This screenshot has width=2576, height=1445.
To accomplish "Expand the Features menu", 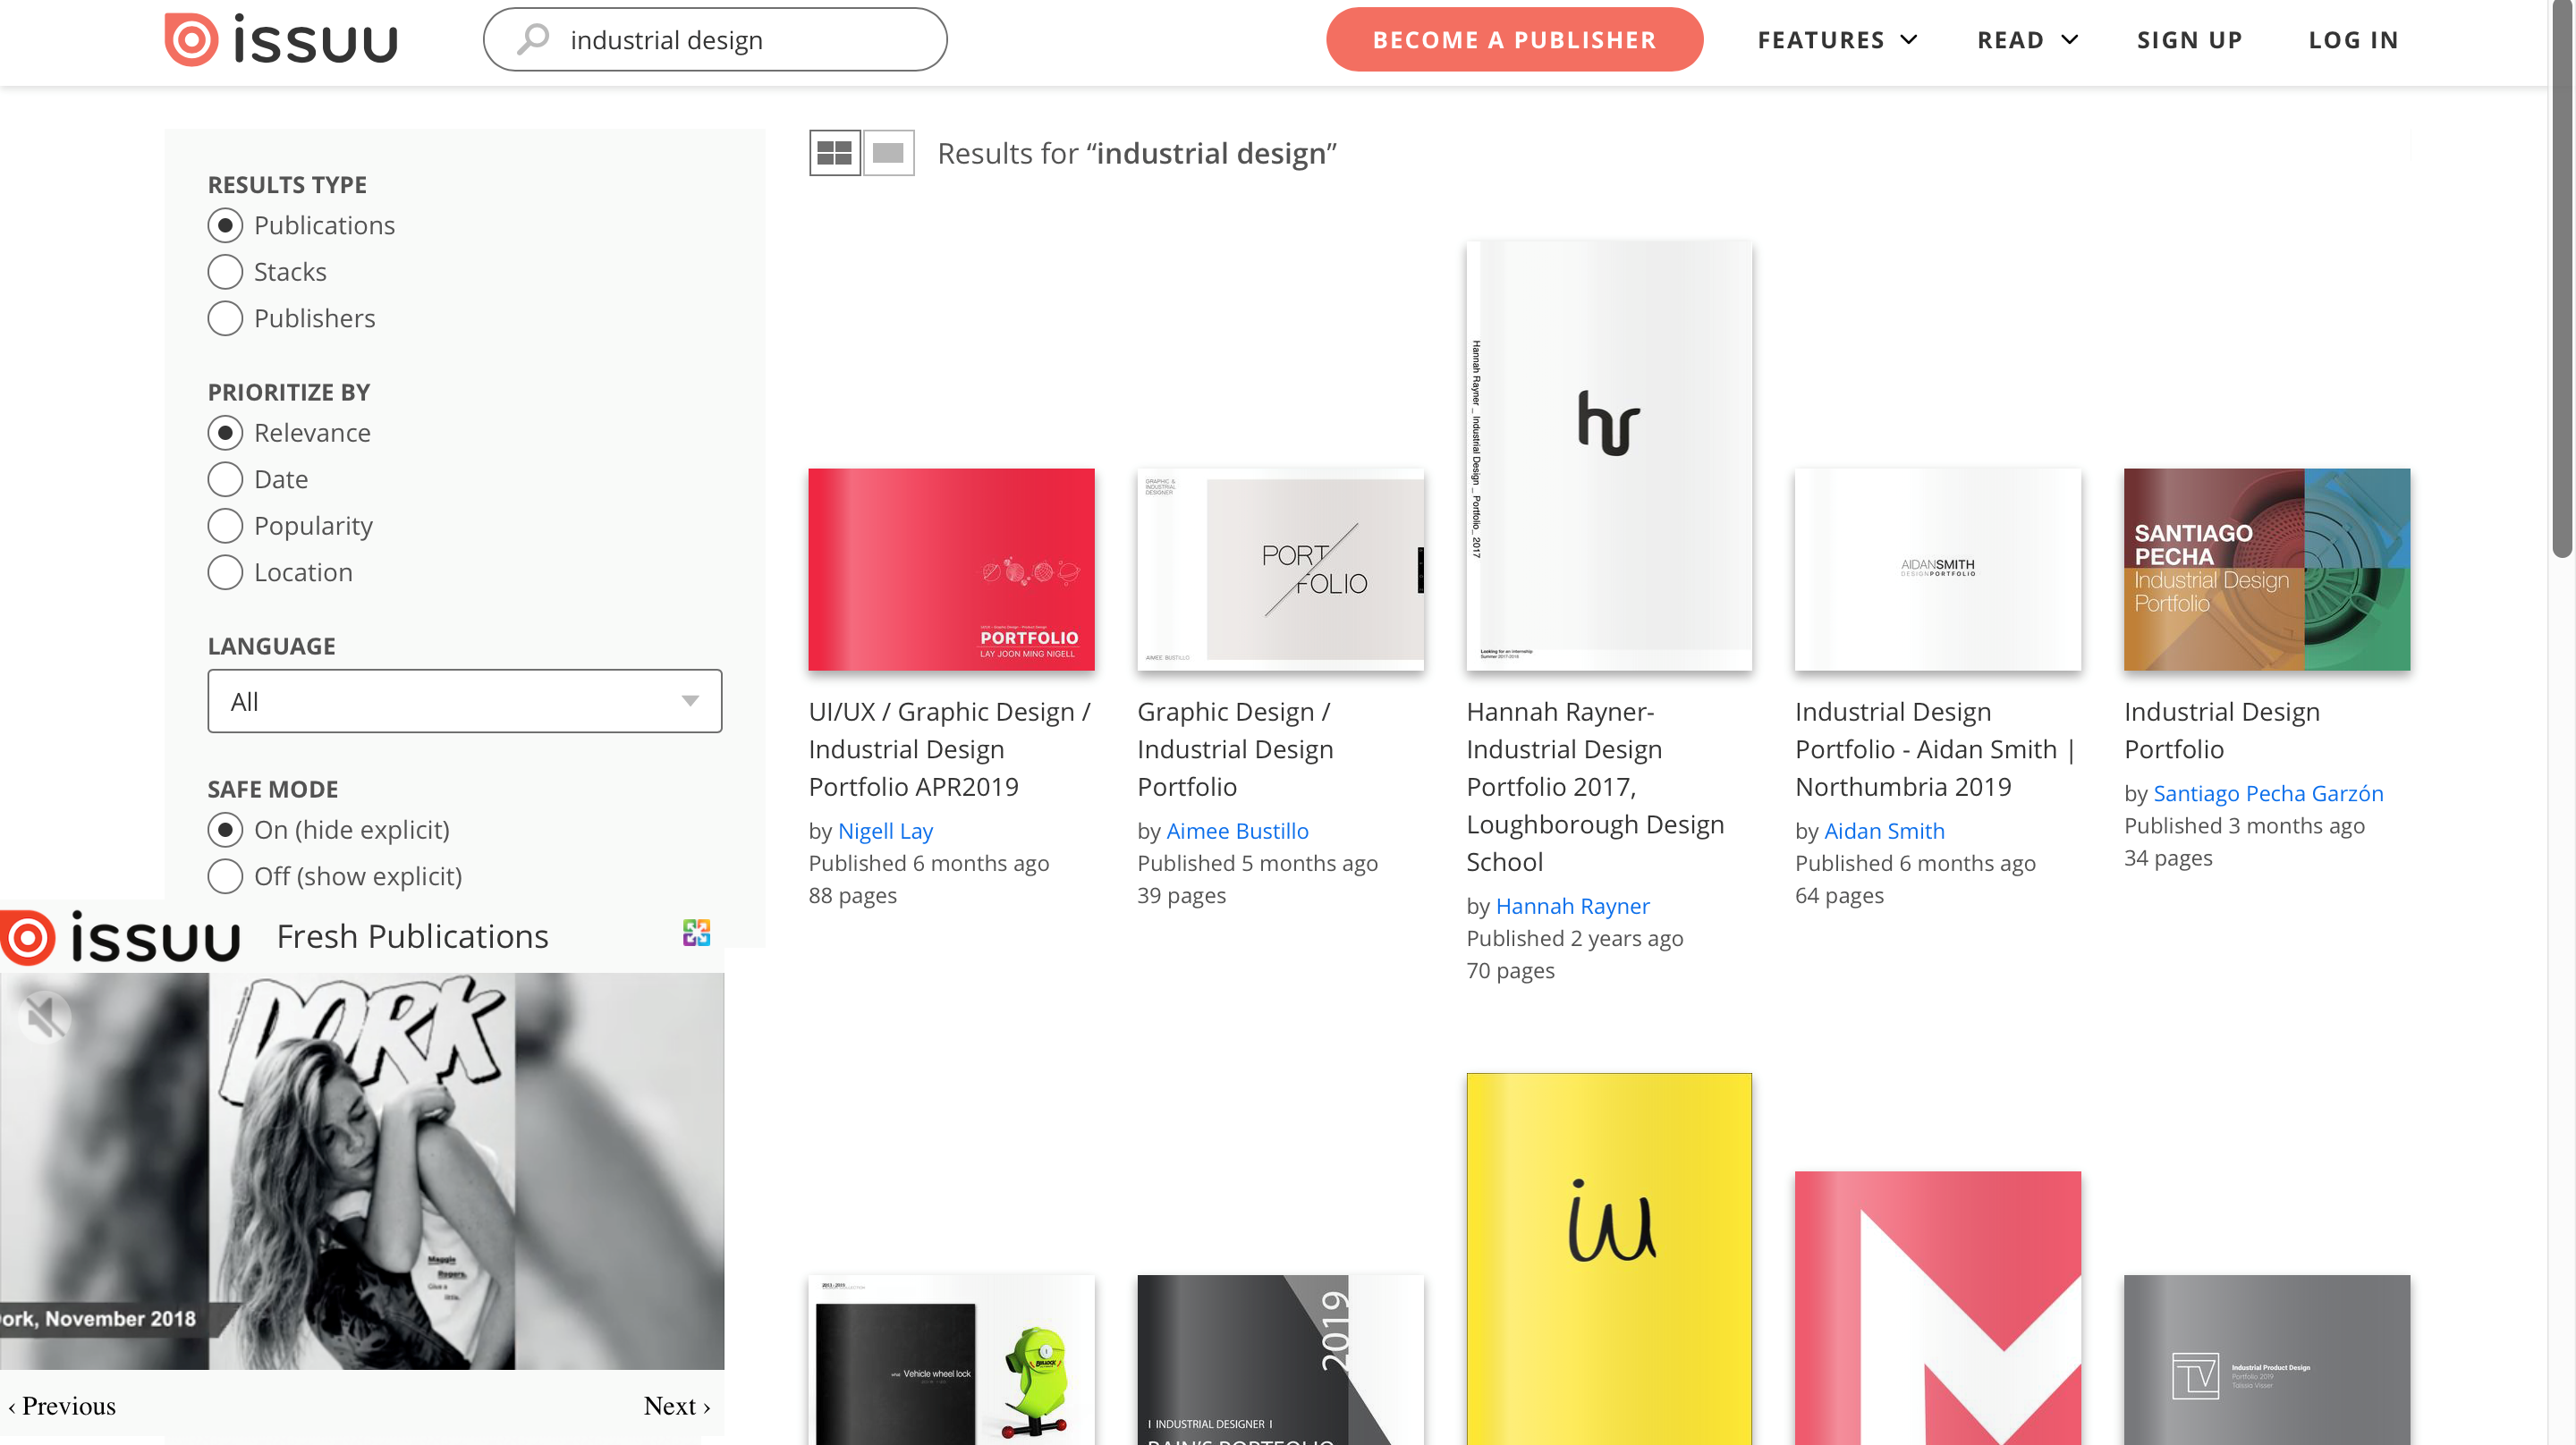I will click(x=1836, y=40).
